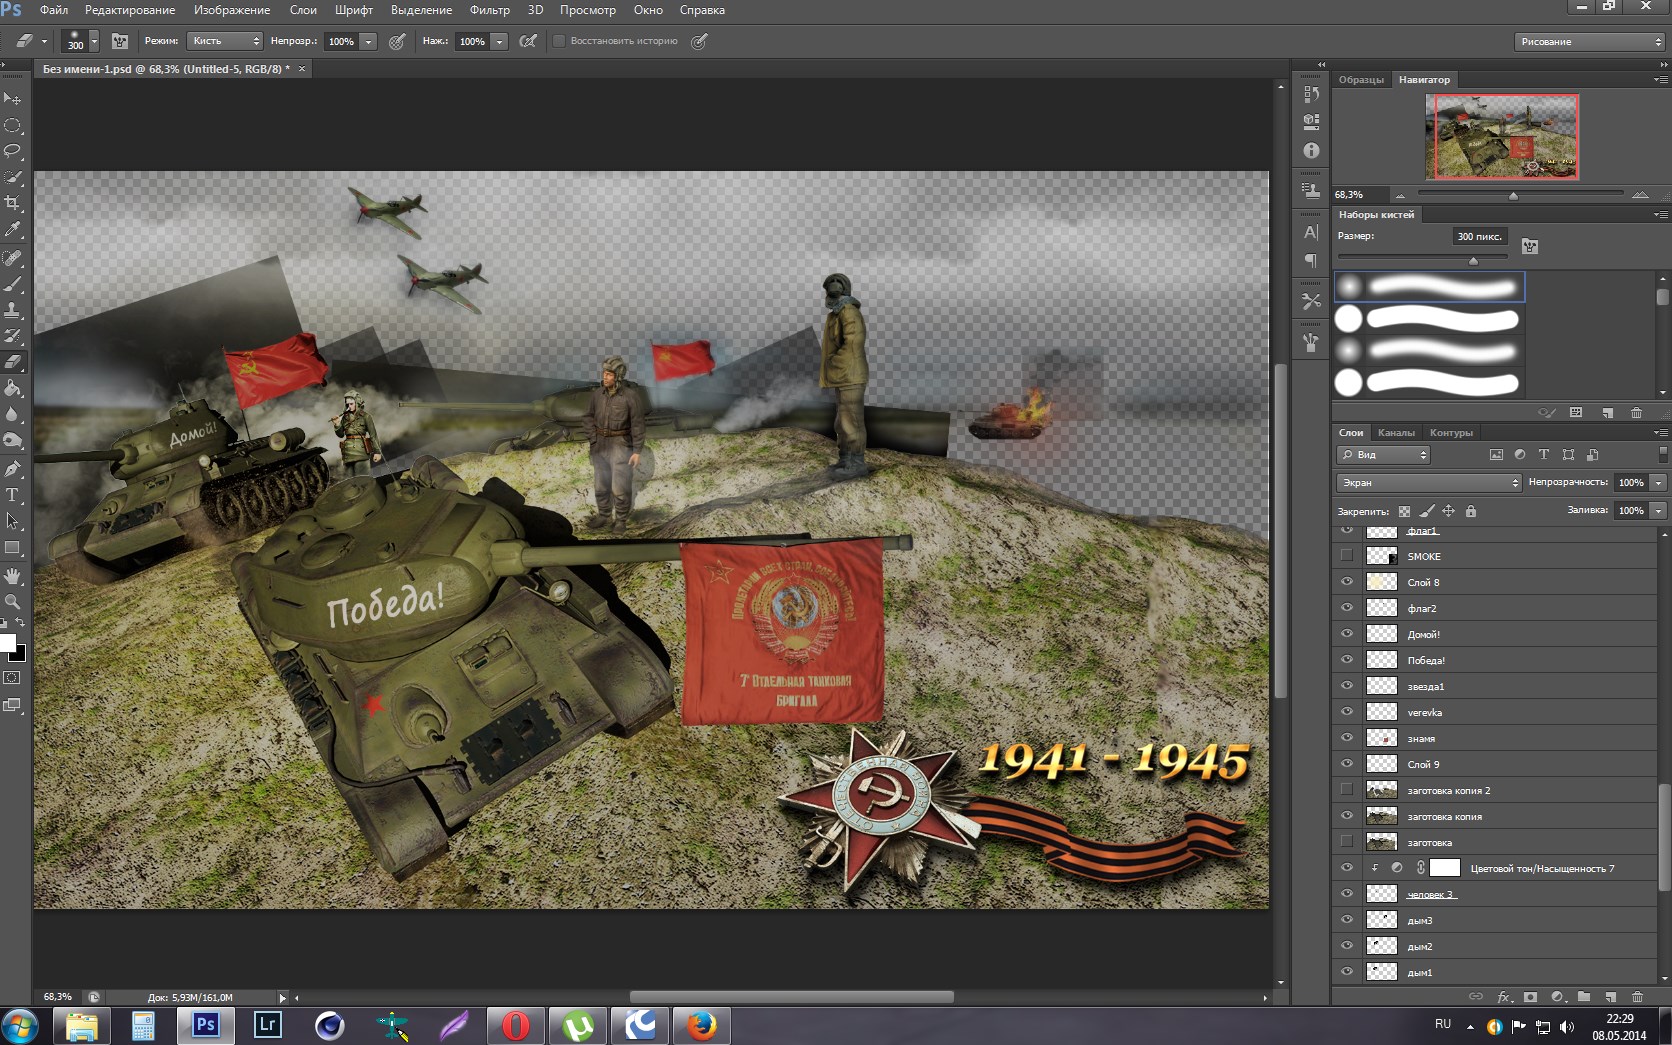This screenshot has height=1045, width=1672.
Task: Show the заготовка копия 2 layer
Action: 1347,790
